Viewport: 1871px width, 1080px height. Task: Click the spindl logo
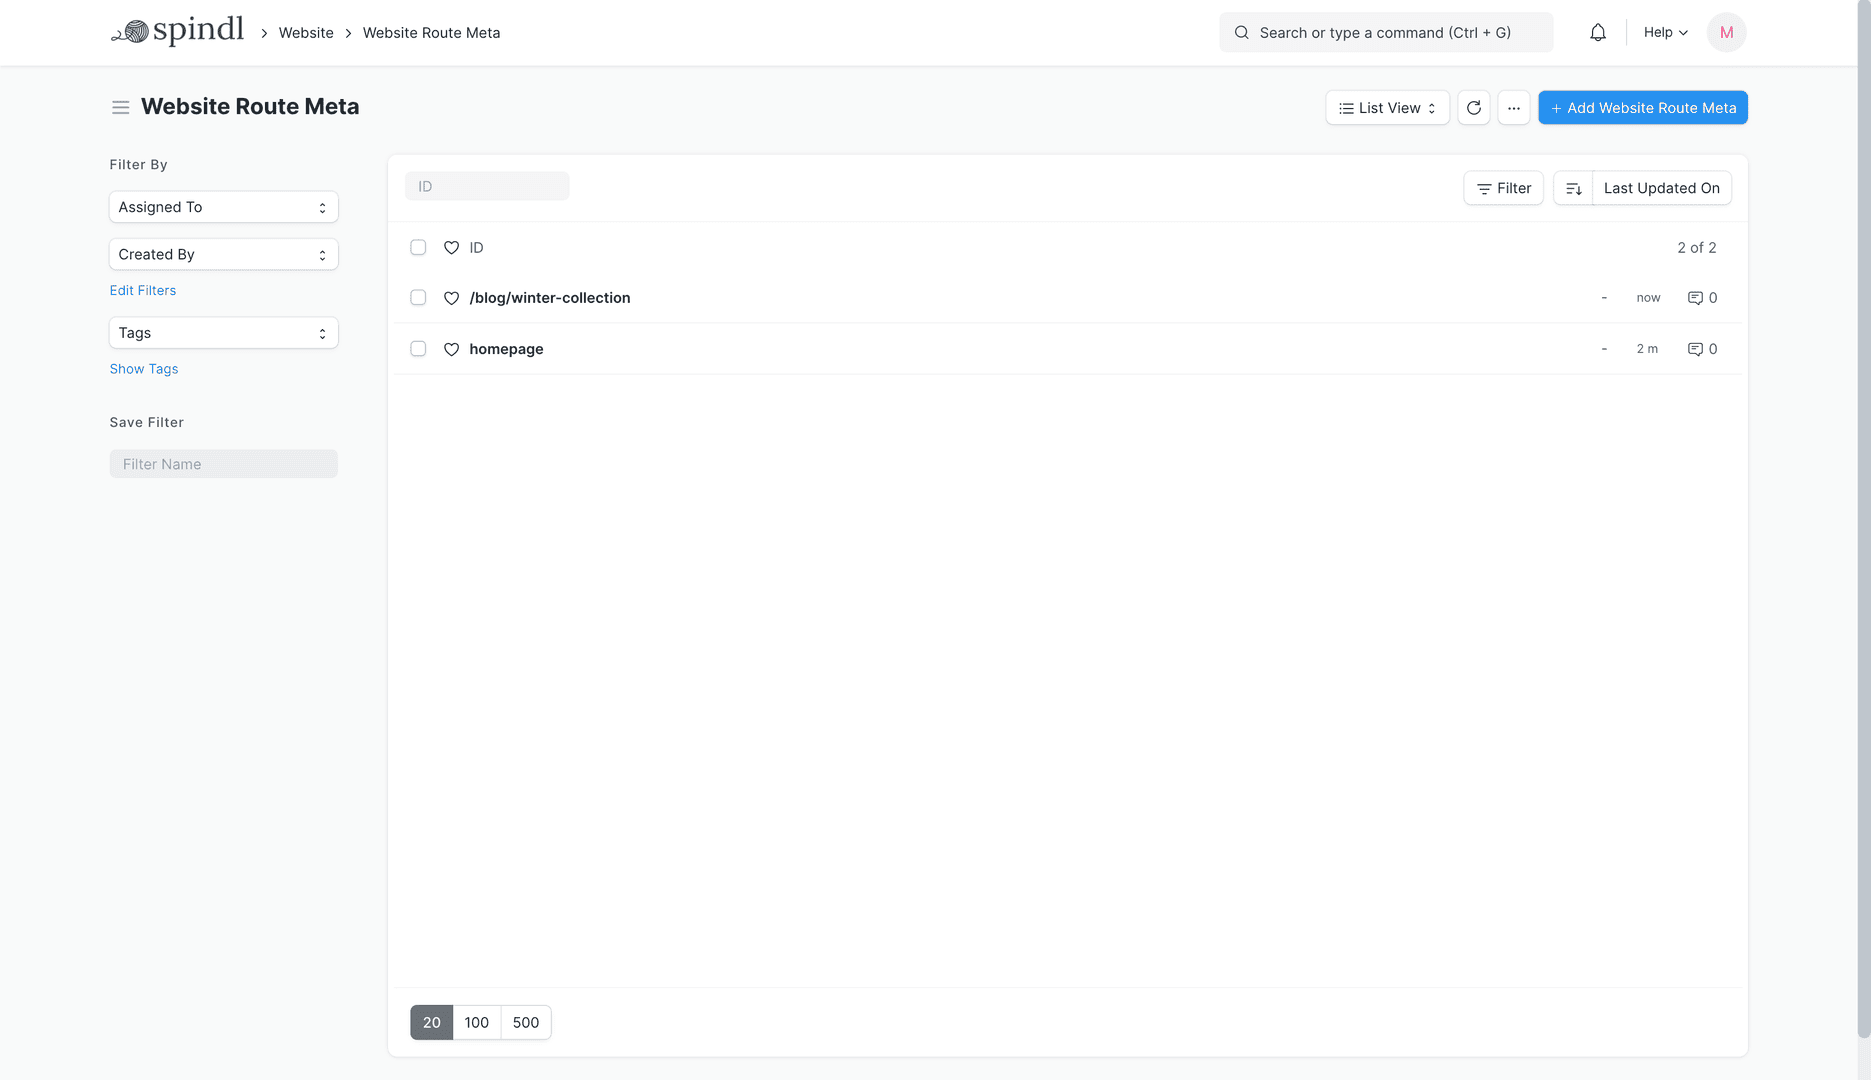tap(177, 32)
